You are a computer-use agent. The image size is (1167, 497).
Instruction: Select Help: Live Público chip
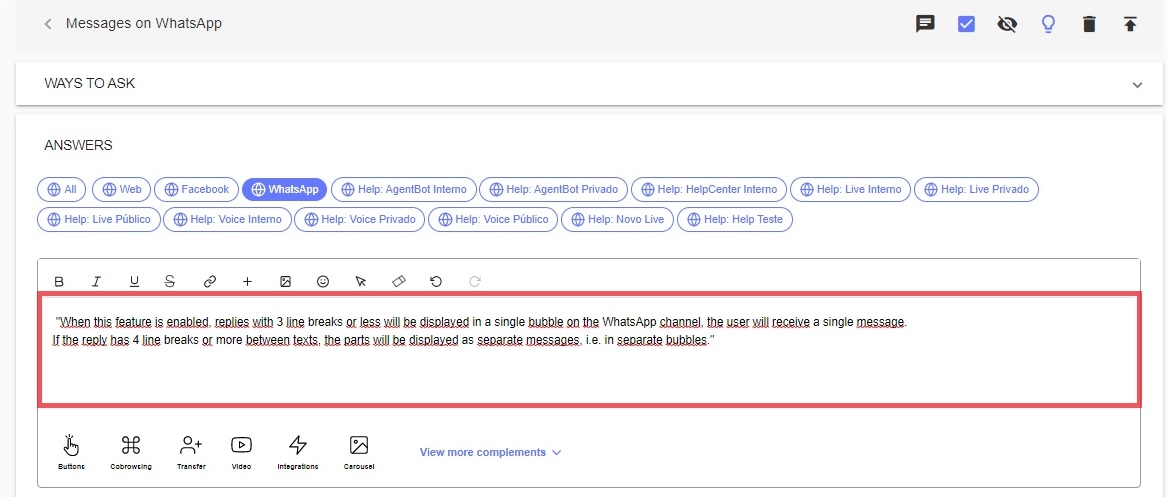click(98, 219)
